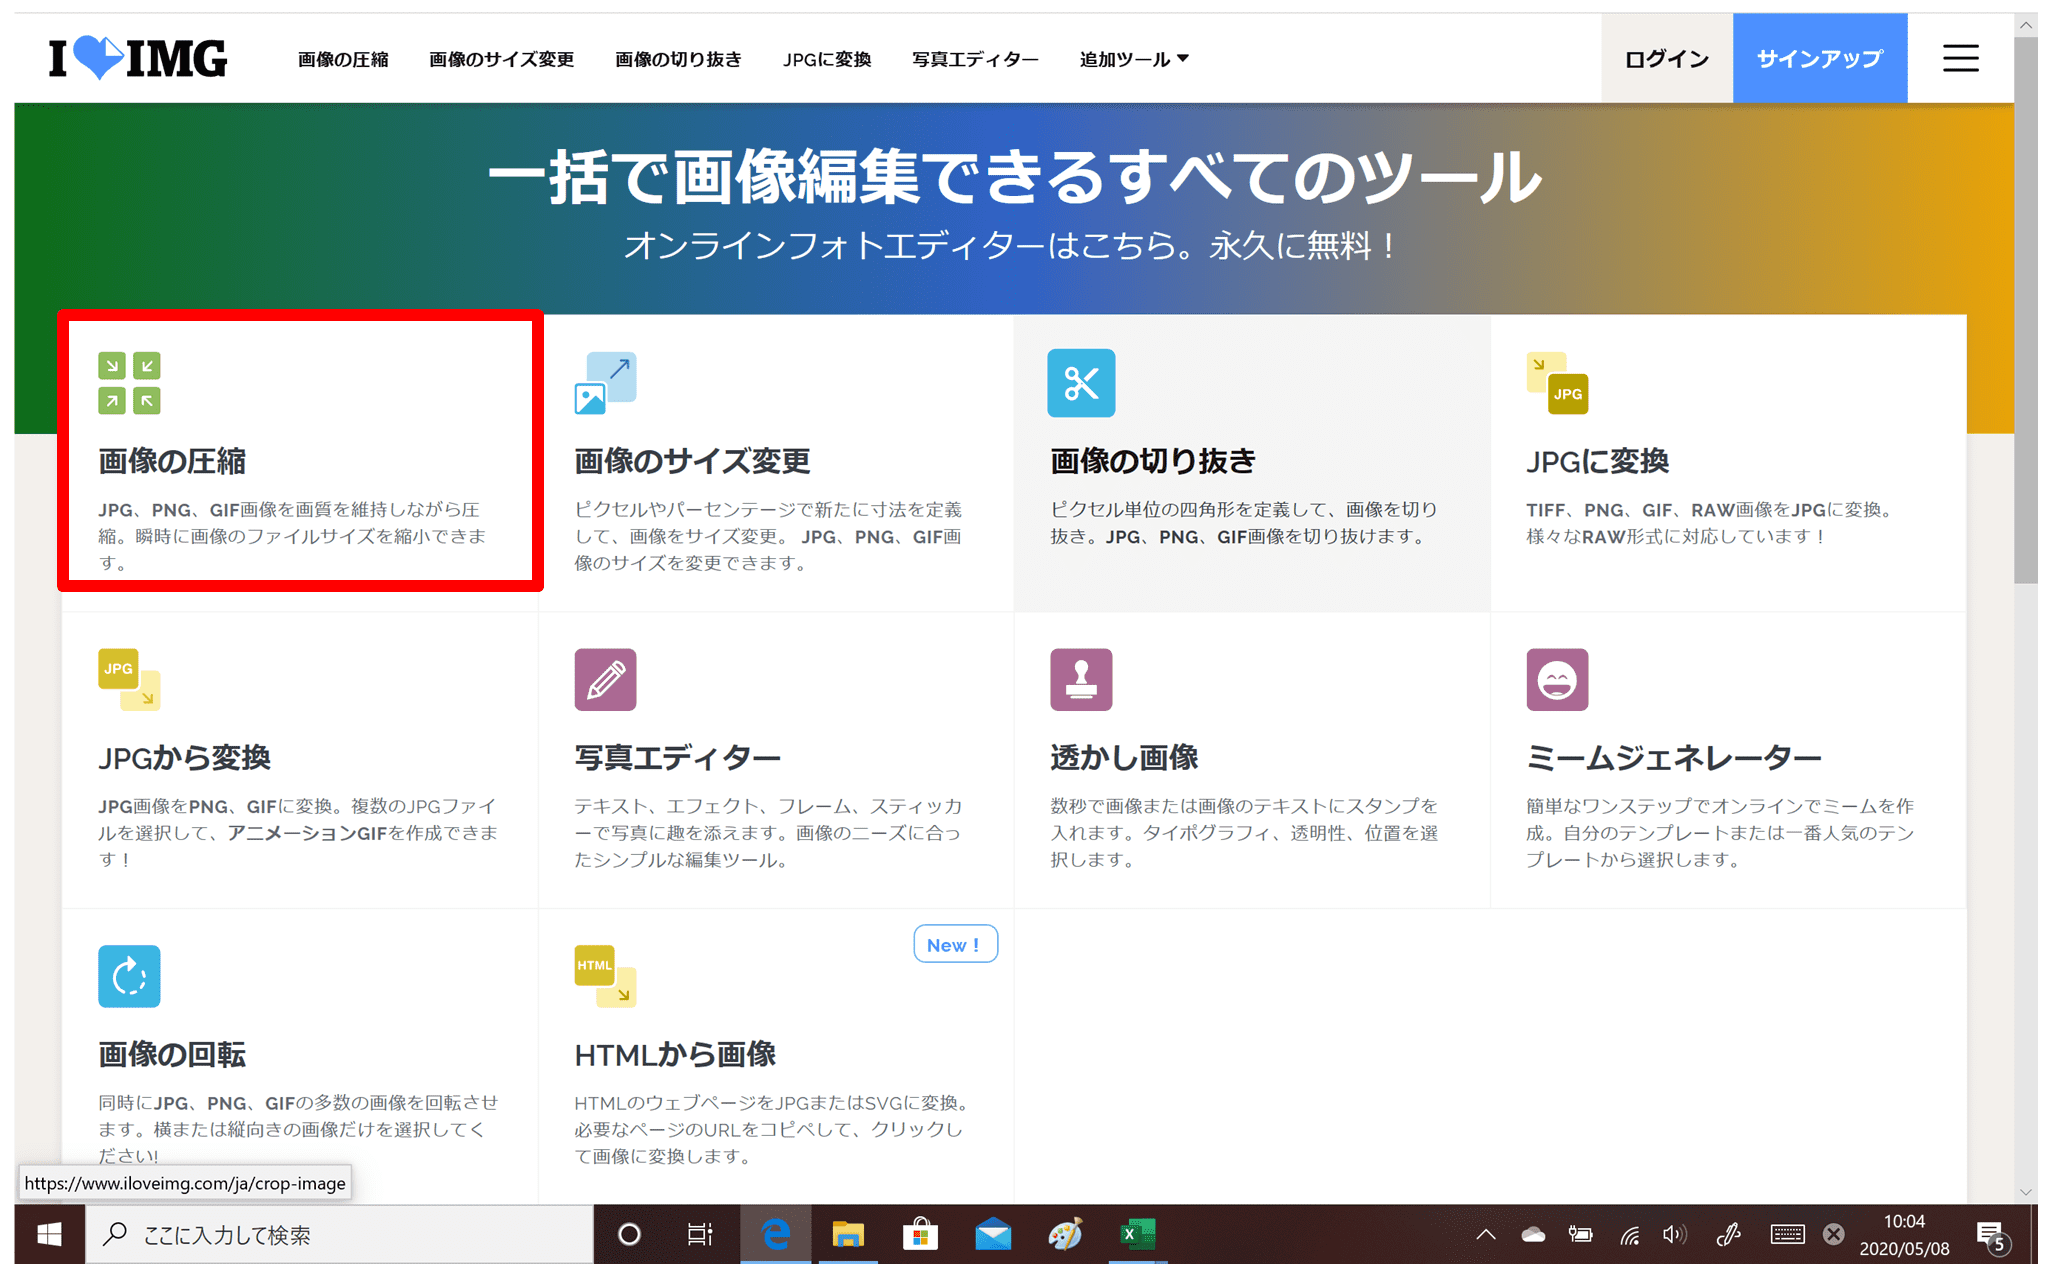Open OneDrive cloud tray icon
Image resolution: width=2051 pixels, height=1270 pixels.
click(1533, 1235)
